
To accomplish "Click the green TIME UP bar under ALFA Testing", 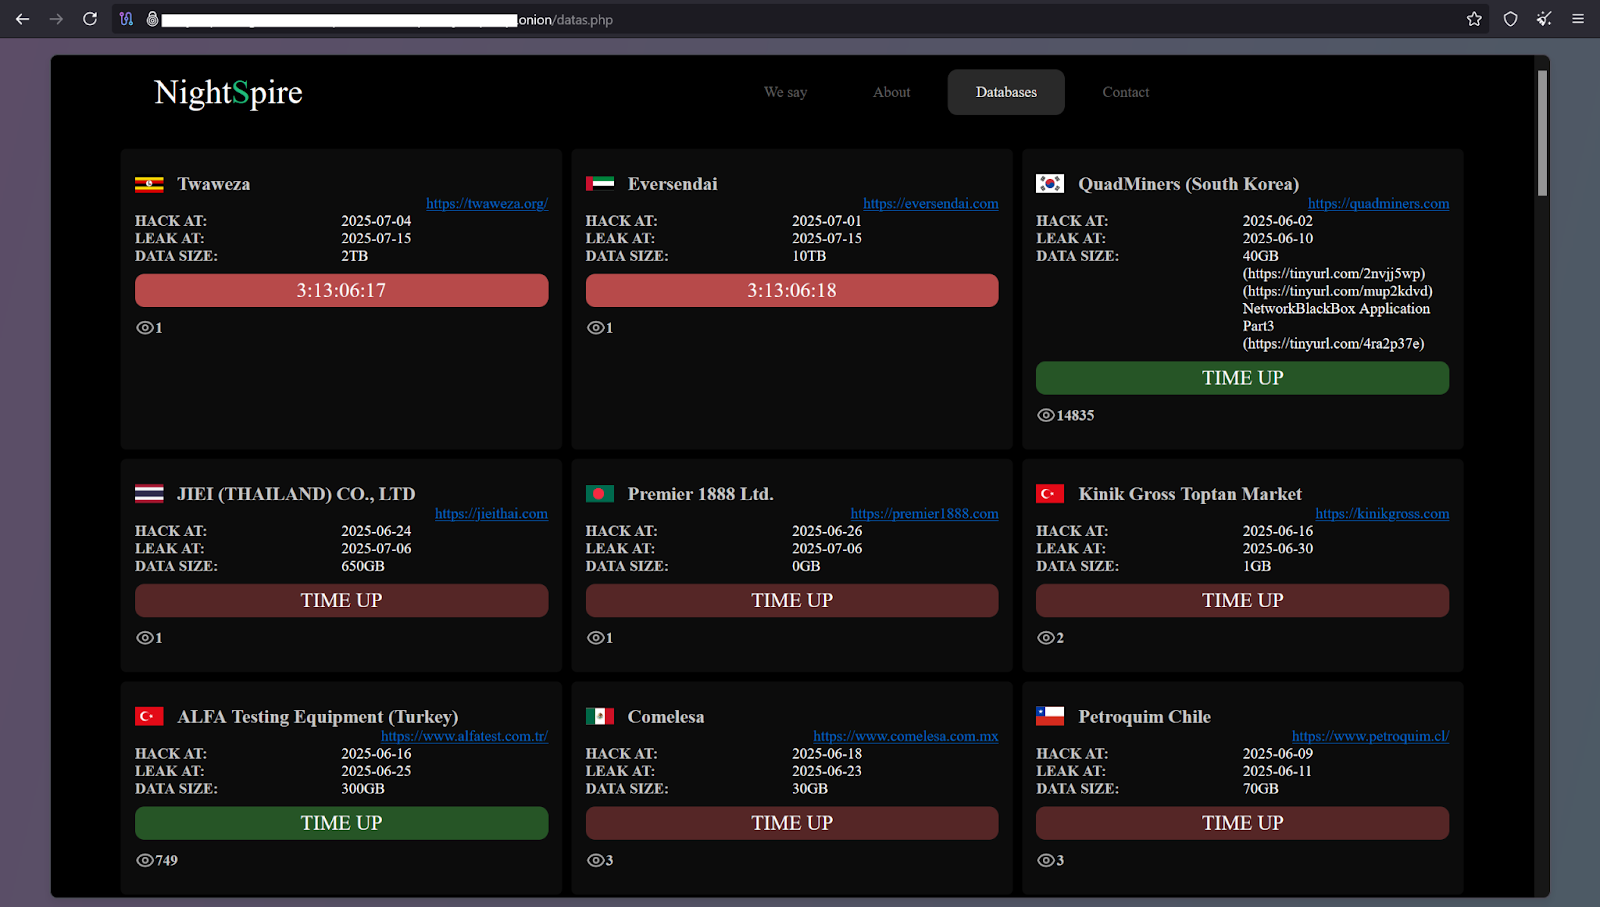I will [341, 823].
